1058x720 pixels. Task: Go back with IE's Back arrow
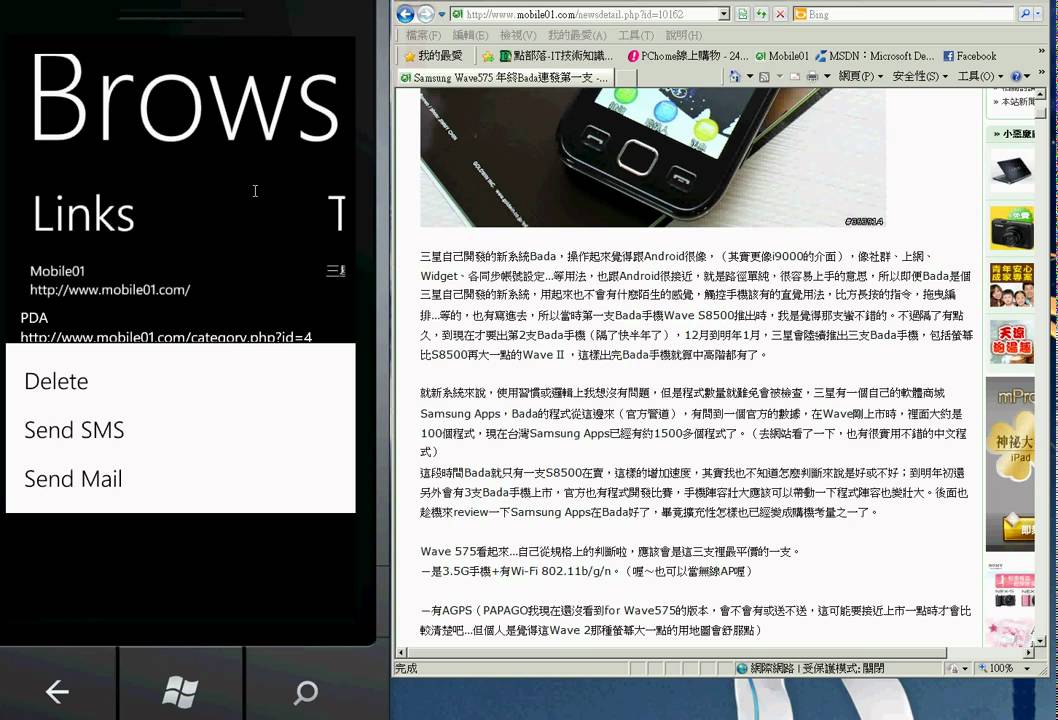(405, 14)
